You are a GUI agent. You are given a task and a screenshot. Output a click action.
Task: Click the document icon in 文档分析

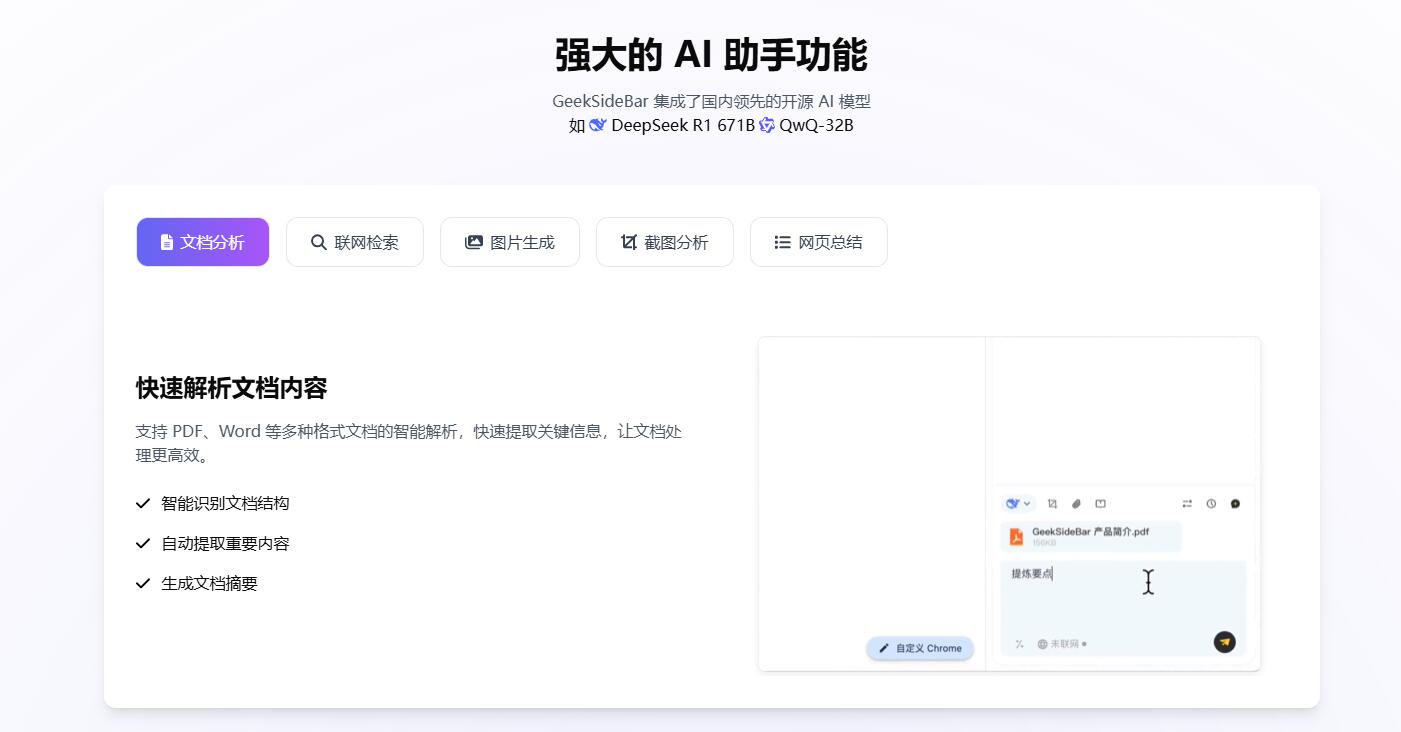[x=167, y=242]
